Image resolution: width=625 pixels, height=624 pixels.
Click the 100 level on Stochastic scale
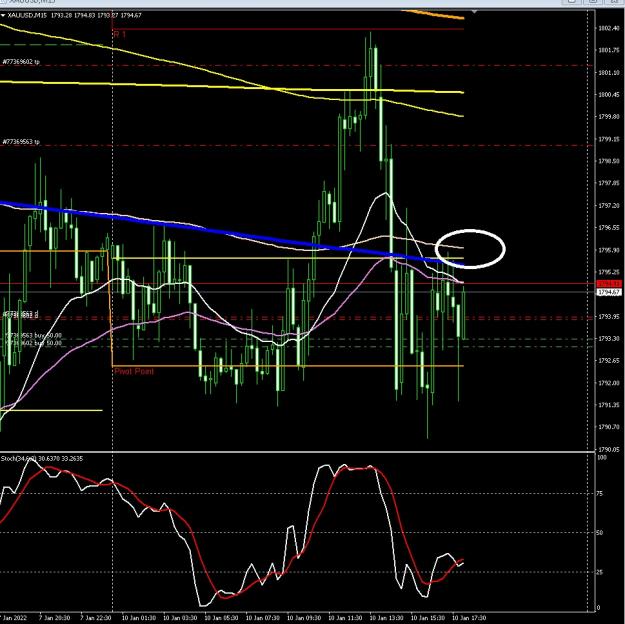pyautogui.click(x=602, y=457)
